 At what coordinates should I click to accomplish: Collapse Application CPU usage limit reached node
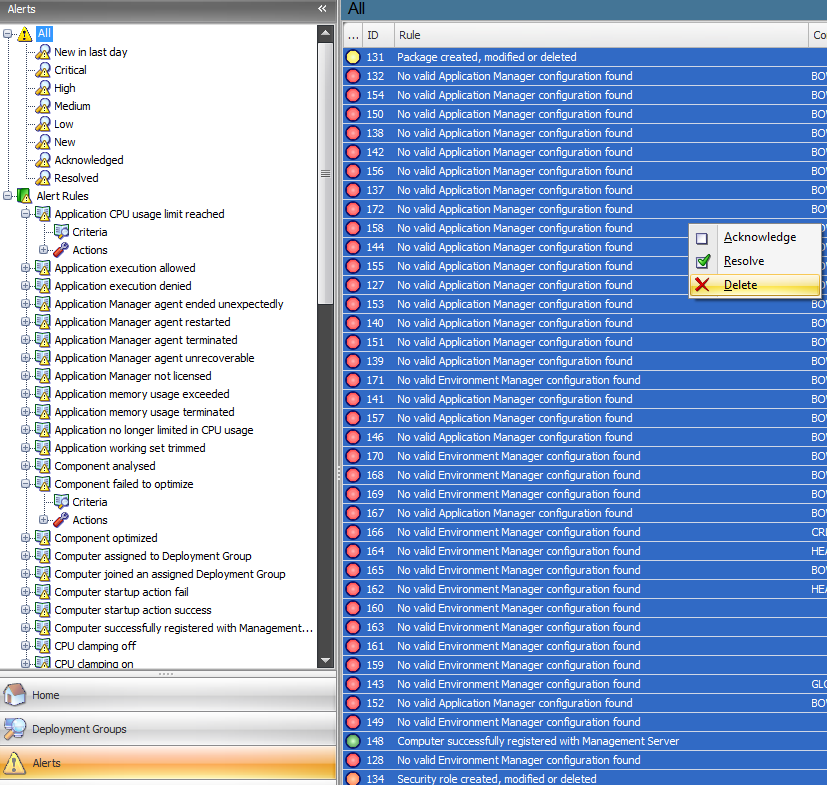coord(25,214)
